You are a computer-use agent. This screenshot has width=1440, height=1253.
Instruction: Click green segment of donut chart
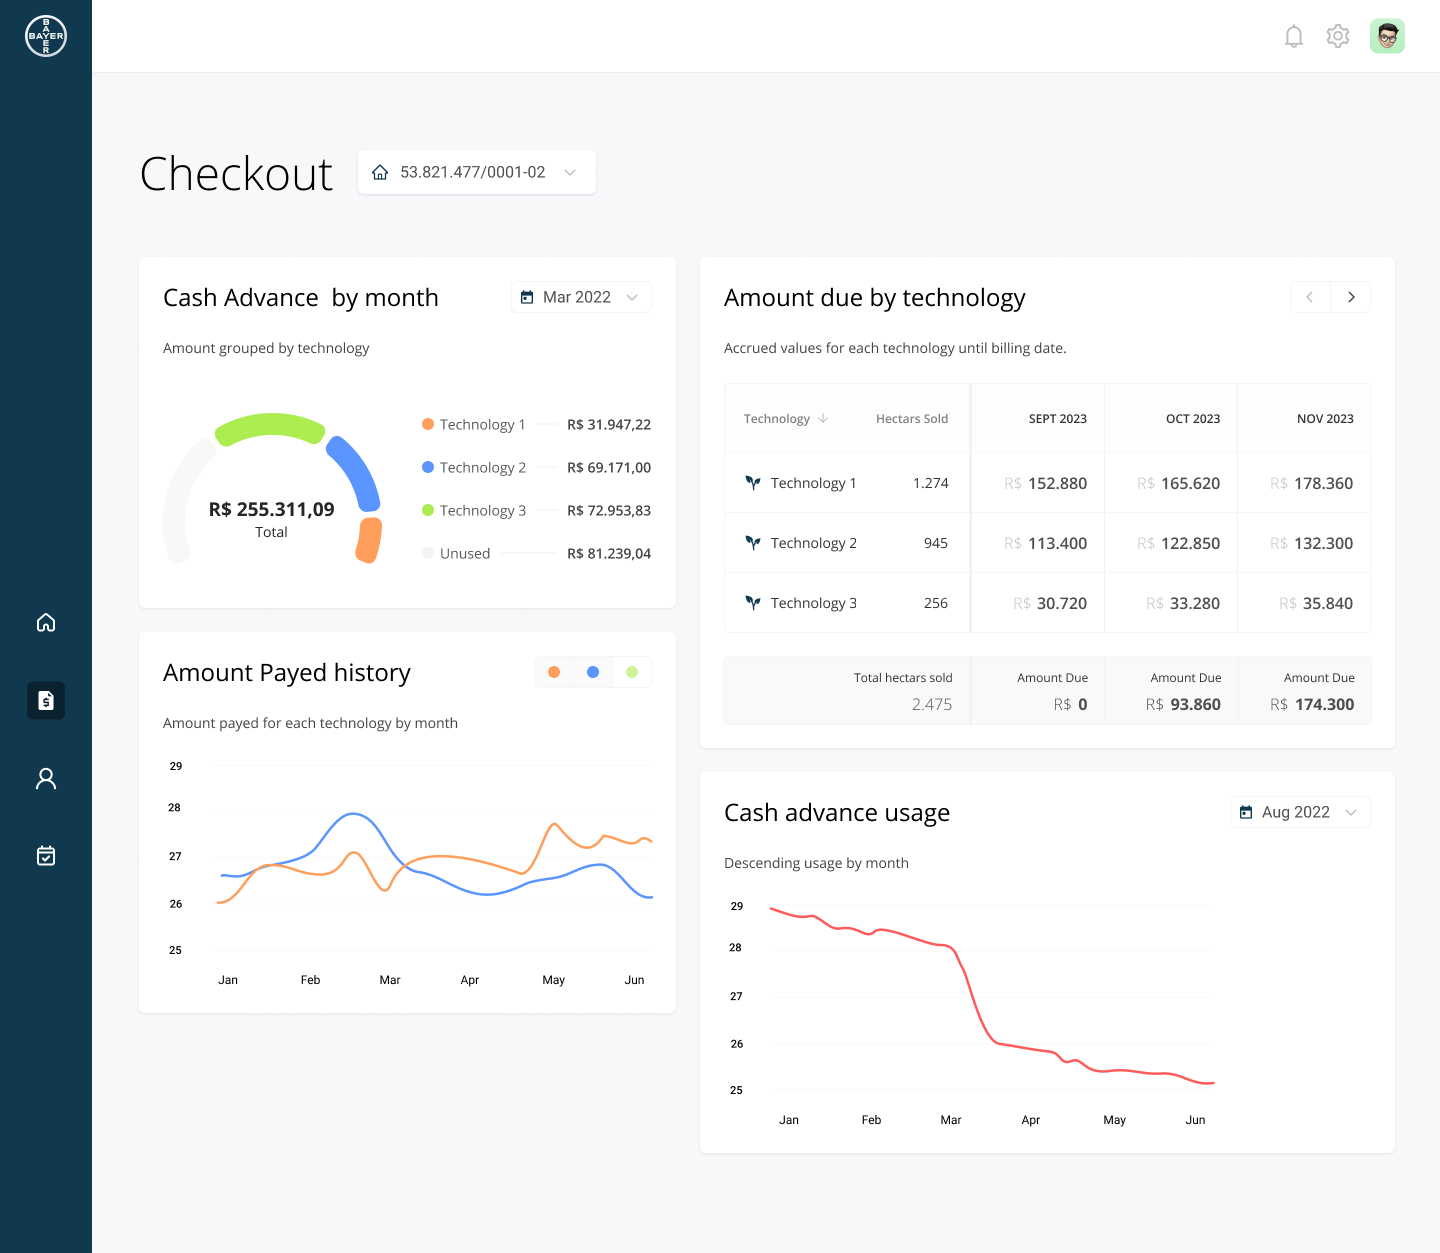(270, 426)
